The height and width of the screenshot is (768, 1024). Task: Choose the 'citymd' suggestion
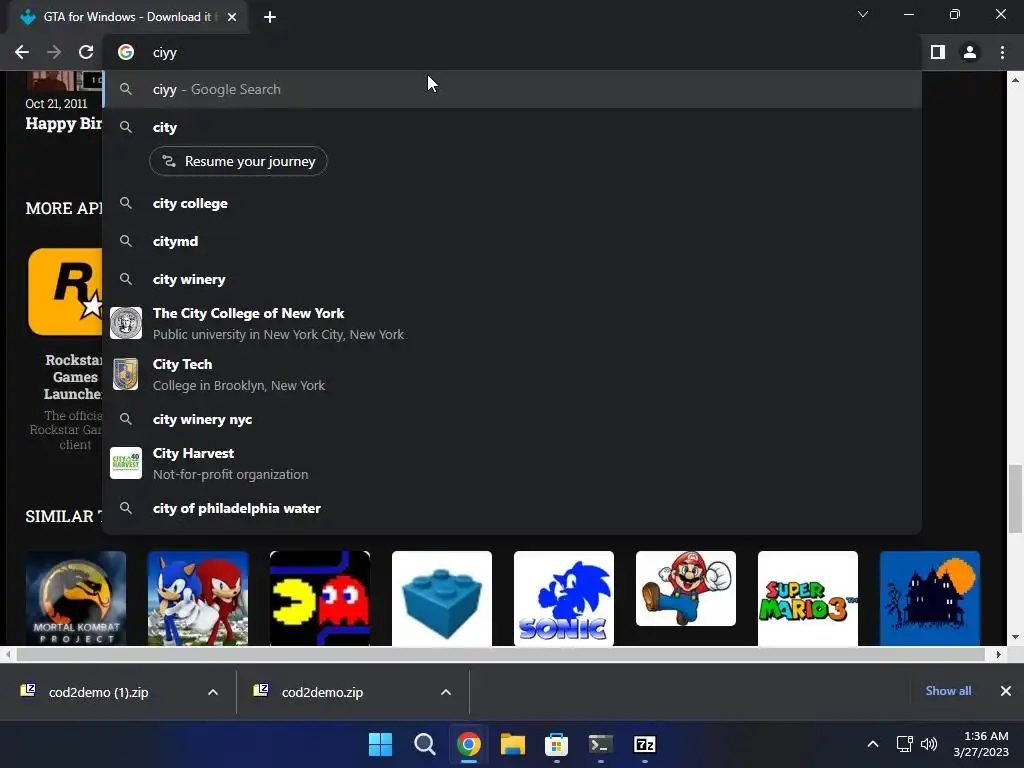[512, 241]
